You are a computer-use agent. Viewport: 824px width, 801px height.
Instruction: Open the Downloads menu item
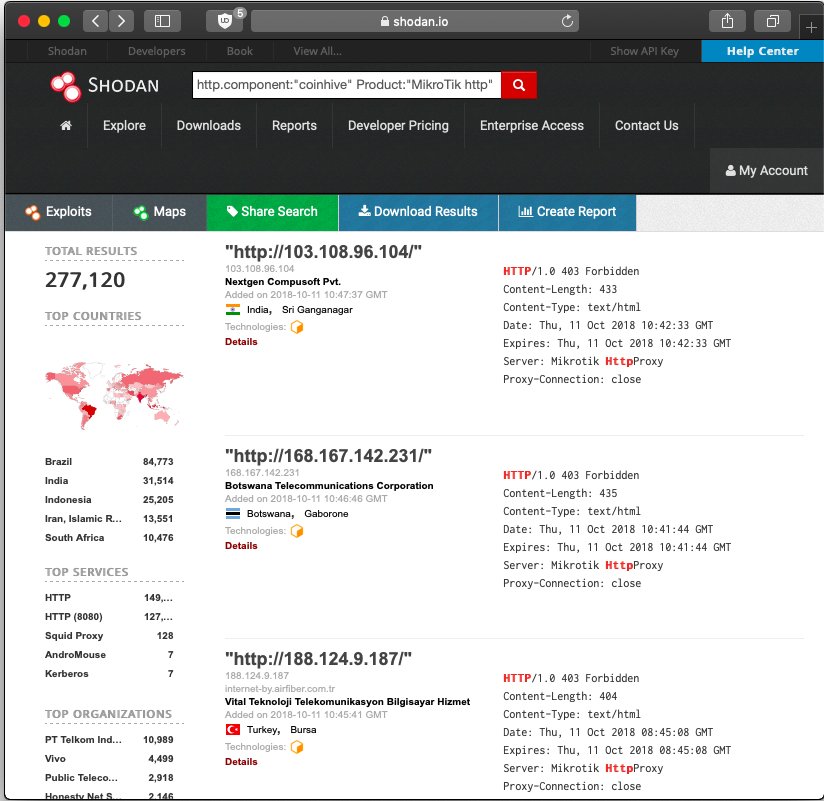(x=209, y=126)
